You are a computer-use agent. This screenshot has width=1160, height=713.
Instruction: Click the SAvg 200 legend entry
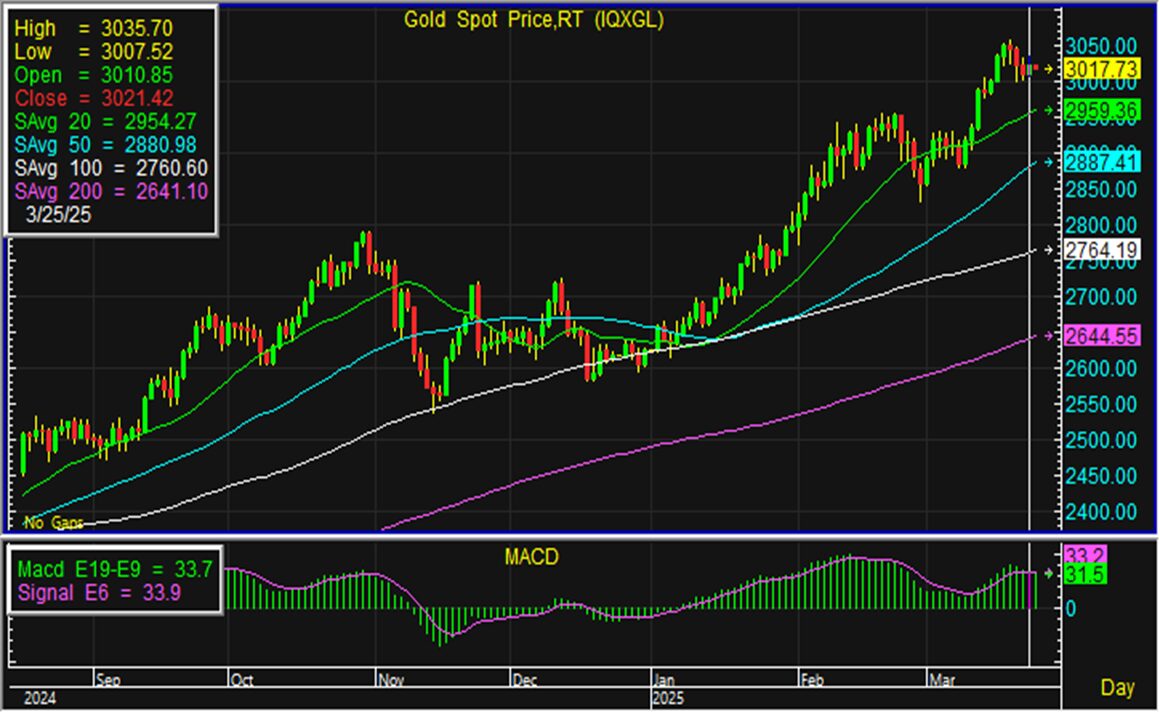(x=111, y=190)
